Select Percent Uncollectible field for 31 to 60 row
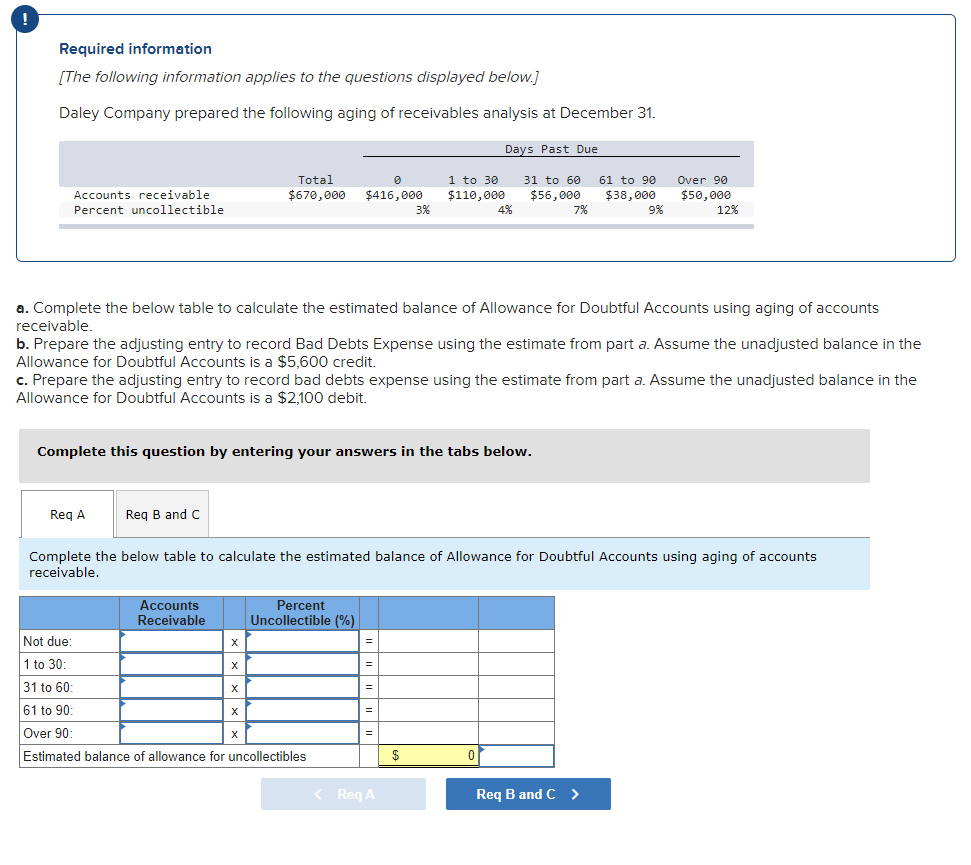The height and width of the screenshot is (865, 971). click(x=302, y=687)
